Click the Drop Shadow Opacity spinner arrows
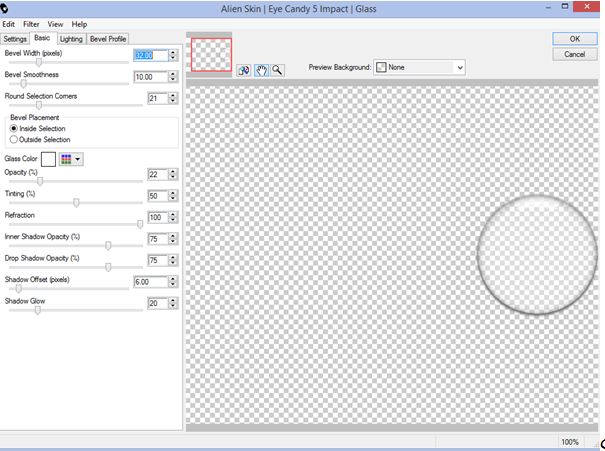The width and height of the screenshot is (605, 451). tap(173, 260)
